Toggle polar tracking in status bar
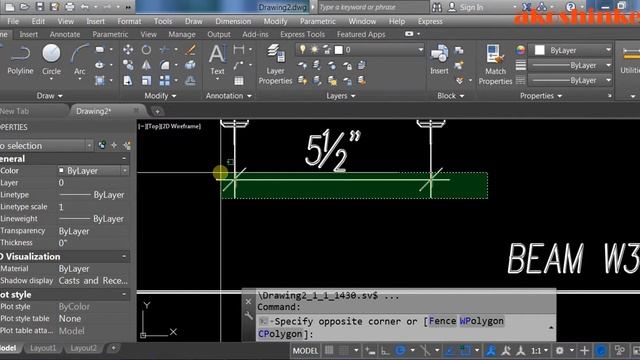This screenshot has height=360, width=640. click(400, 350)
